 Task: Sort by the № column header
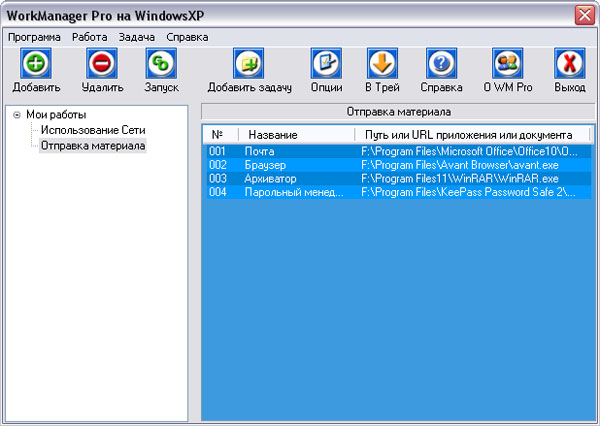220,135
